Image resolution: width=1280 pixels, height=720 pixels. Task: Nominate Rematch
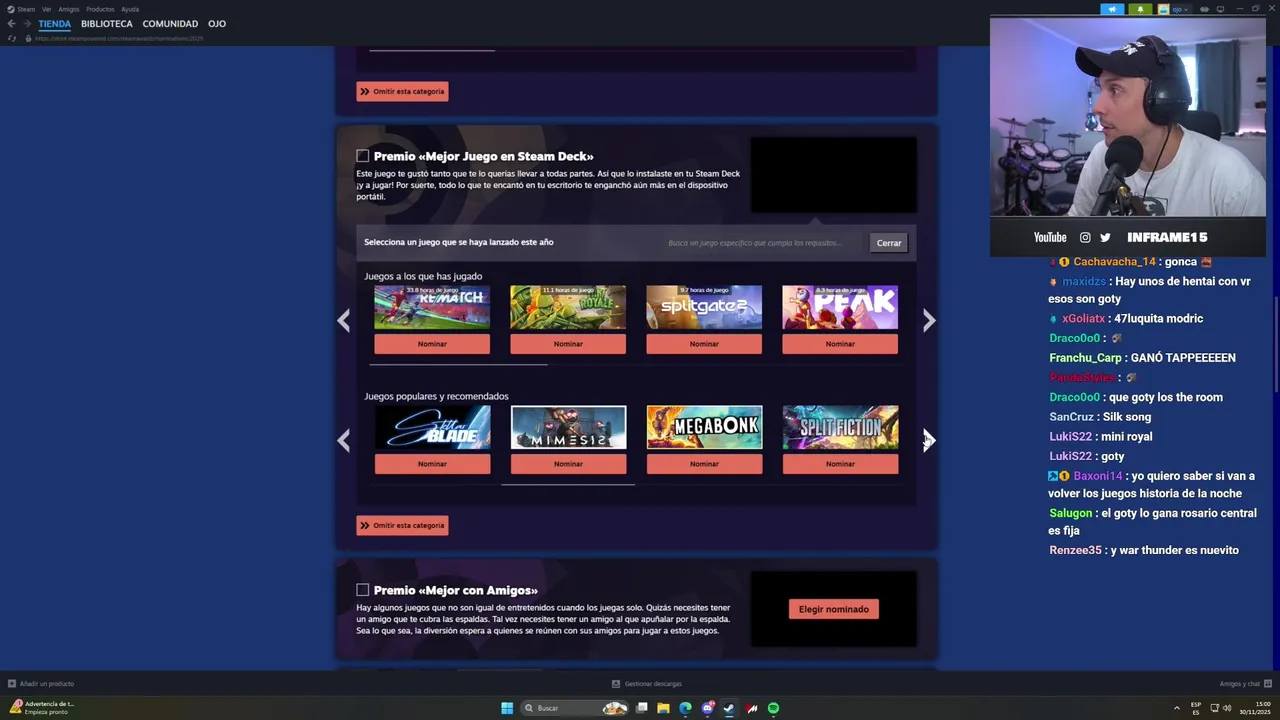coord(432,344)
